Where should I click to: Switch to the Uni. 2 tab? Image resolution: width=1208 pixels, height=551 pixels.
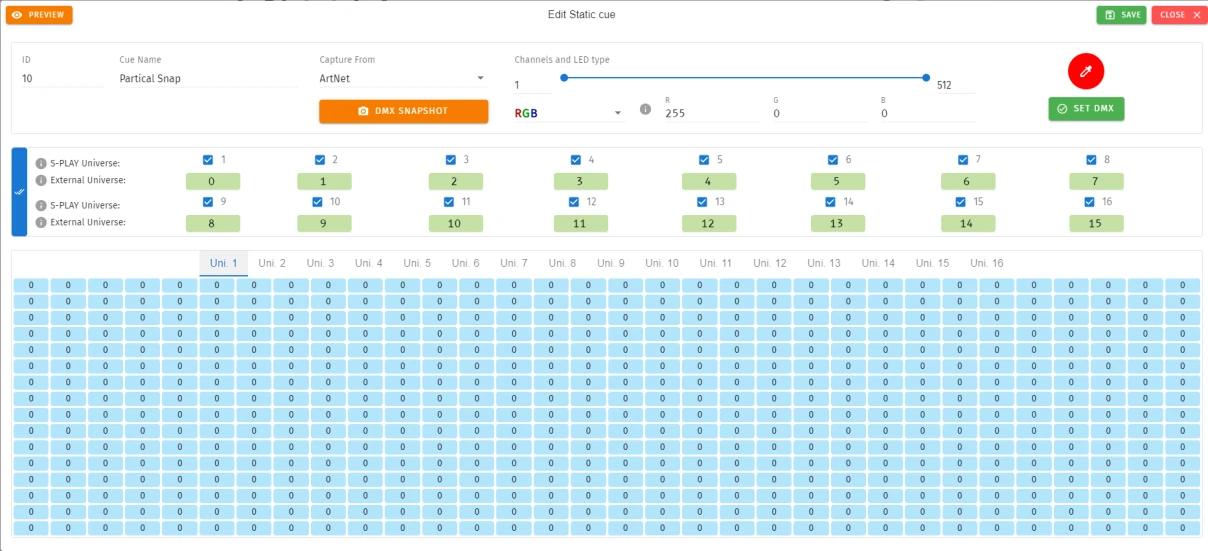tap(272, 263)
